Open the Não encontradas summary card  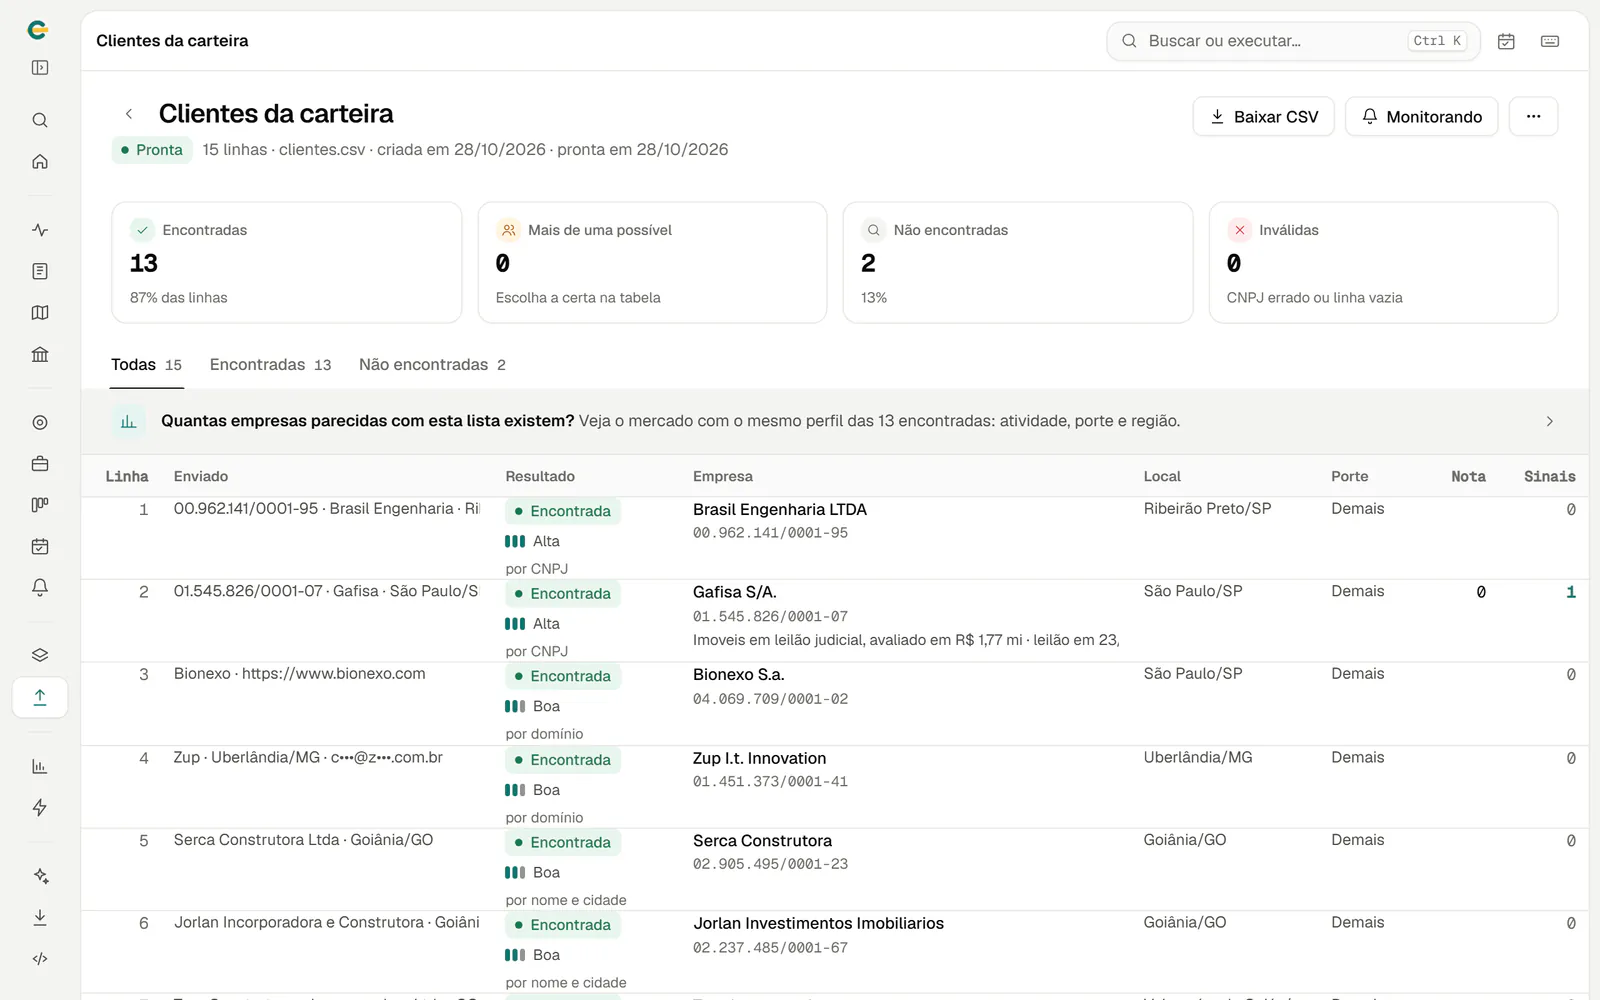tap(1018, 263)
